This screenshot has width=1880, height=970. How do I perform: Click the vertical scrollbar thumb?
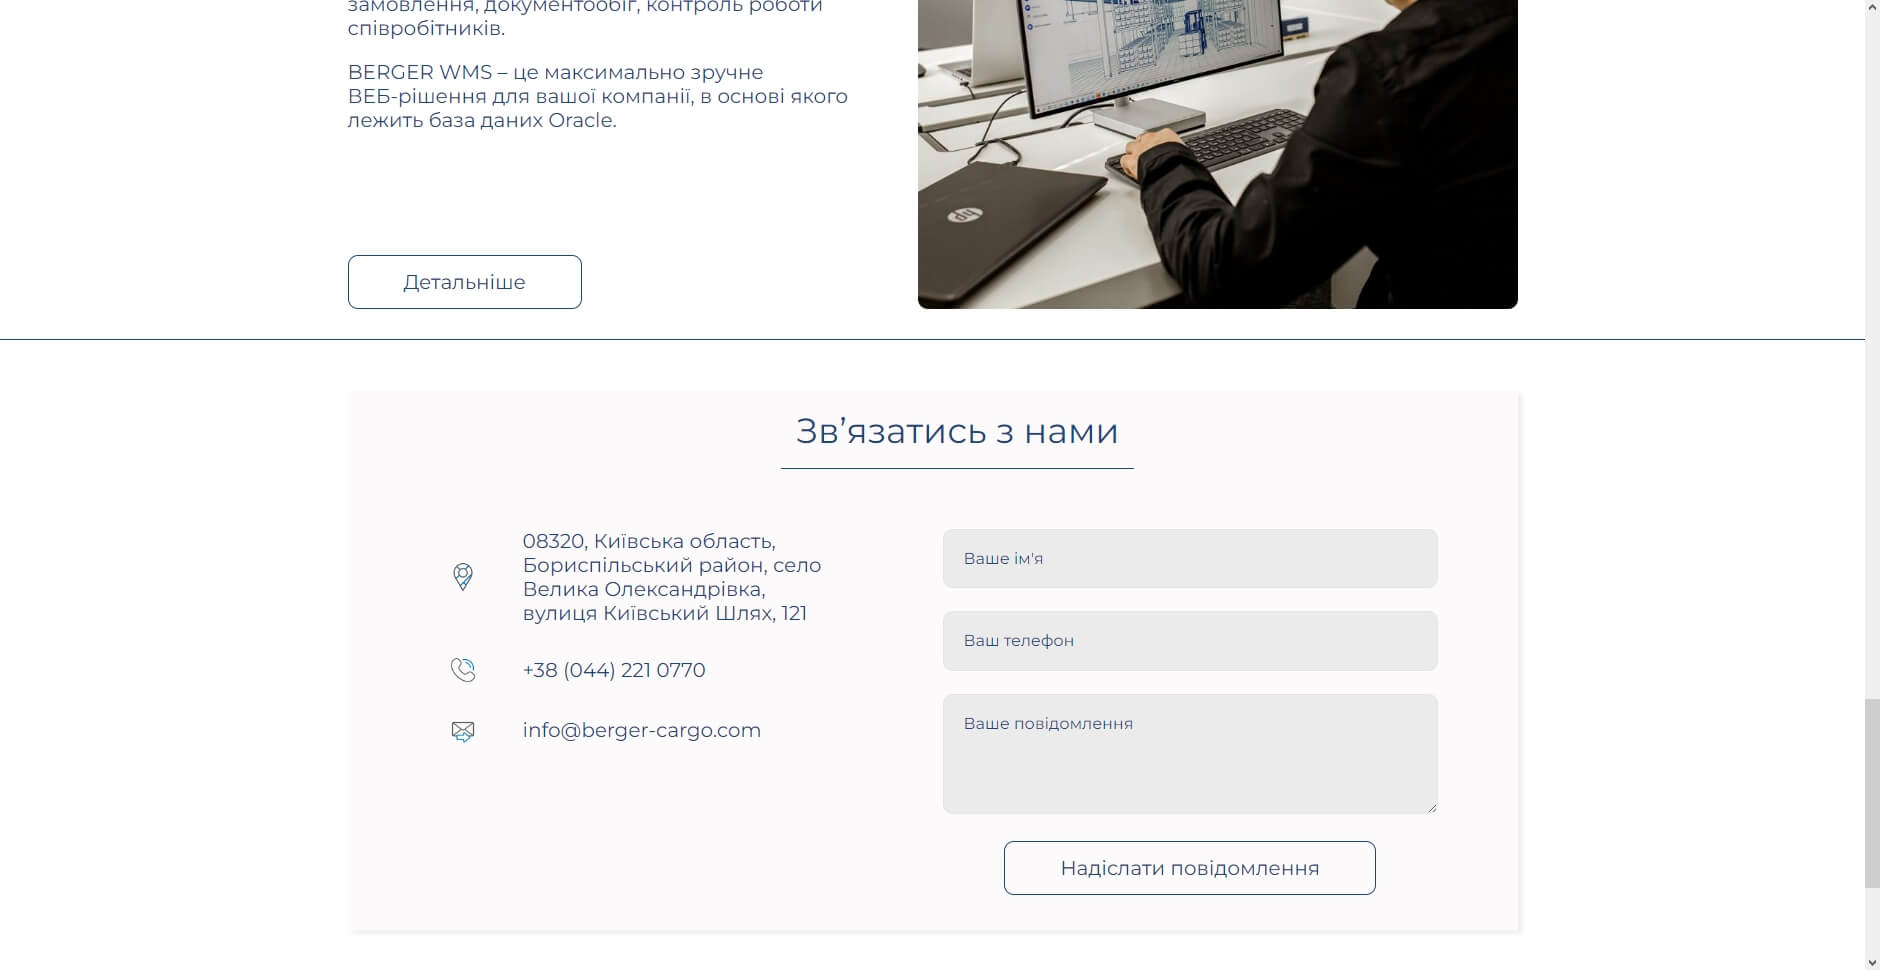click(x=1872, y=793)
